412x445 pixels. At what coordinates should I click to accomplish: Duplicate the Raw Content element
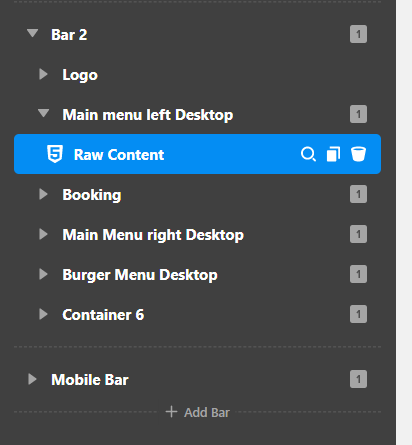tap(333, 154)
